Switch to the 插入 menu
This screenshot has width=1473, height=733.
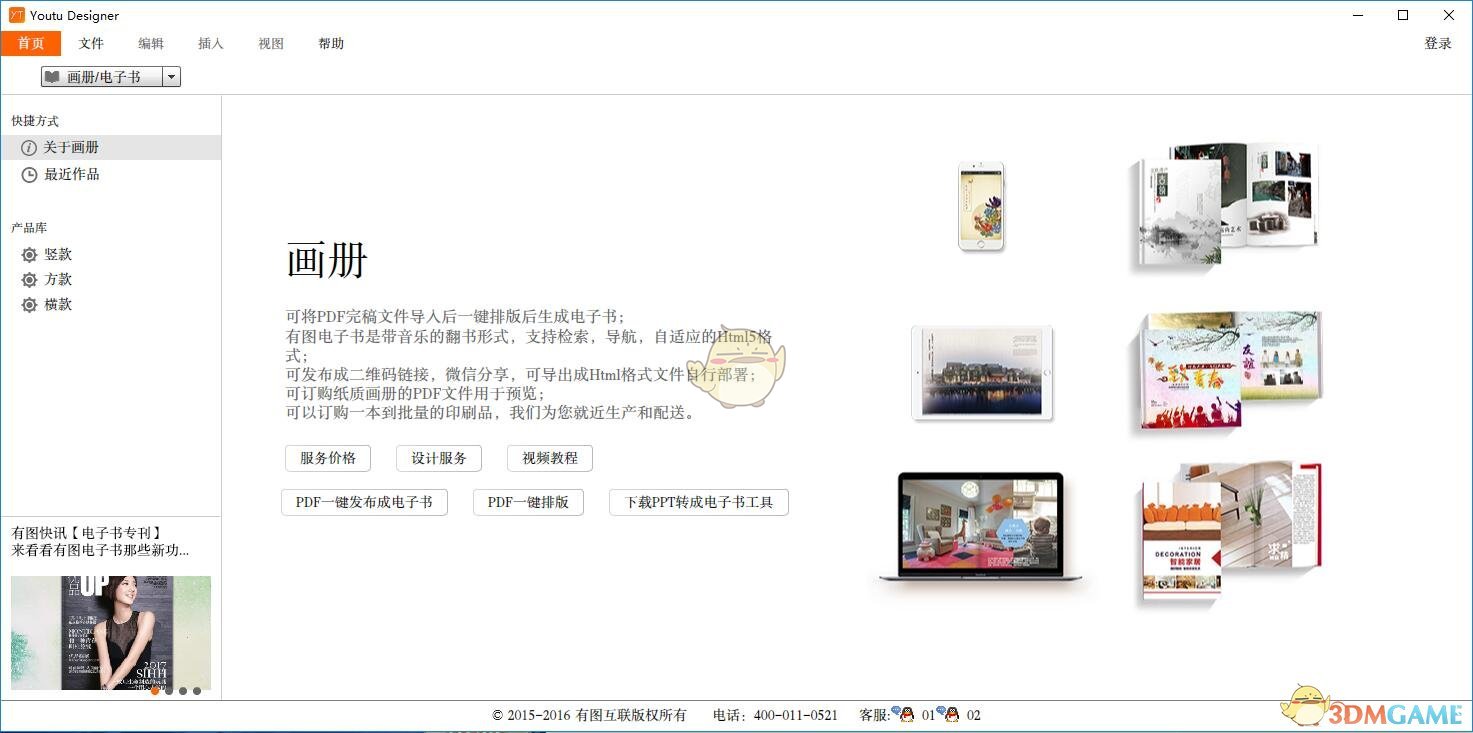click(x=210, y=43)
